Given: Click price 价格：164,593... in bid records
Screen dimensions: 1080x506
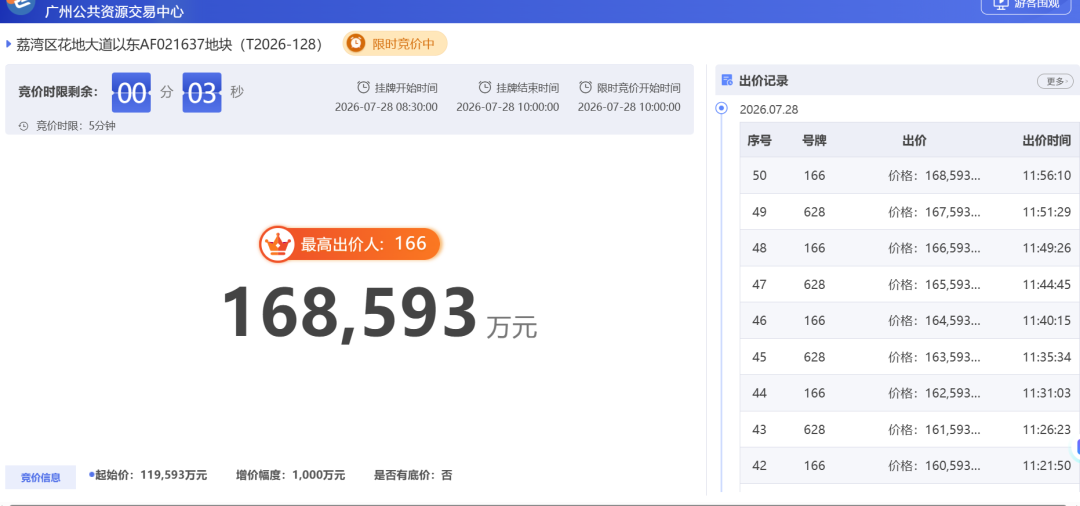Looking at the screenshot, I should [934, 321].
